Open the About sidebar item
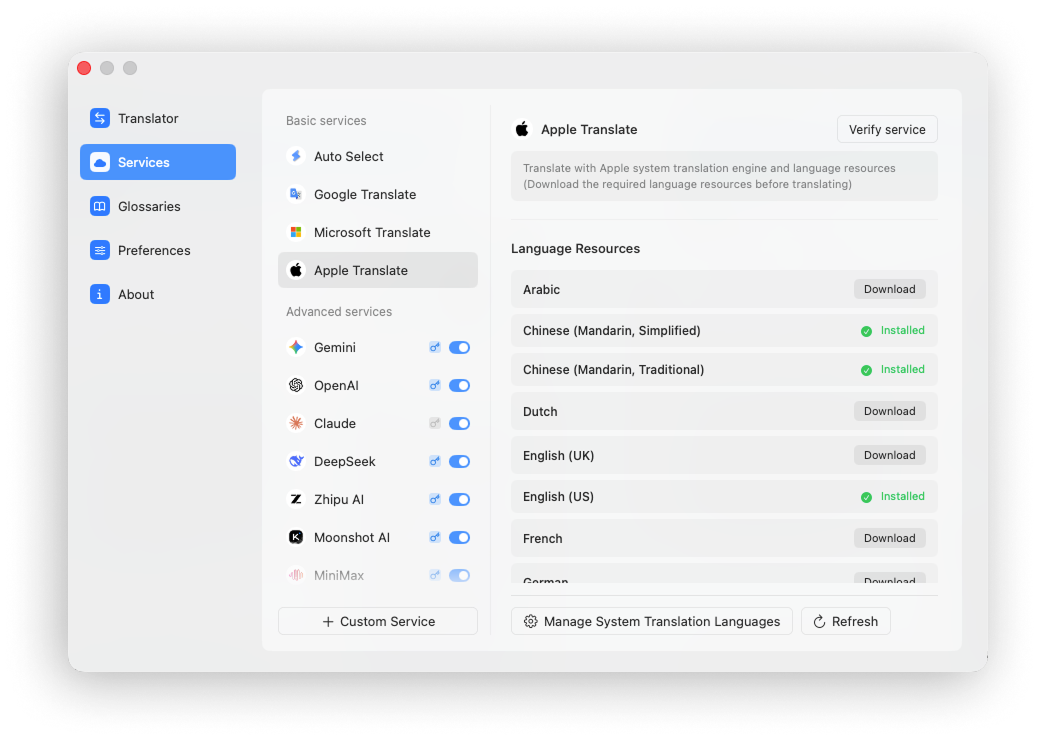Image resolution: width=1040 pixels, height=740 pixels. (x=158, y=294)
